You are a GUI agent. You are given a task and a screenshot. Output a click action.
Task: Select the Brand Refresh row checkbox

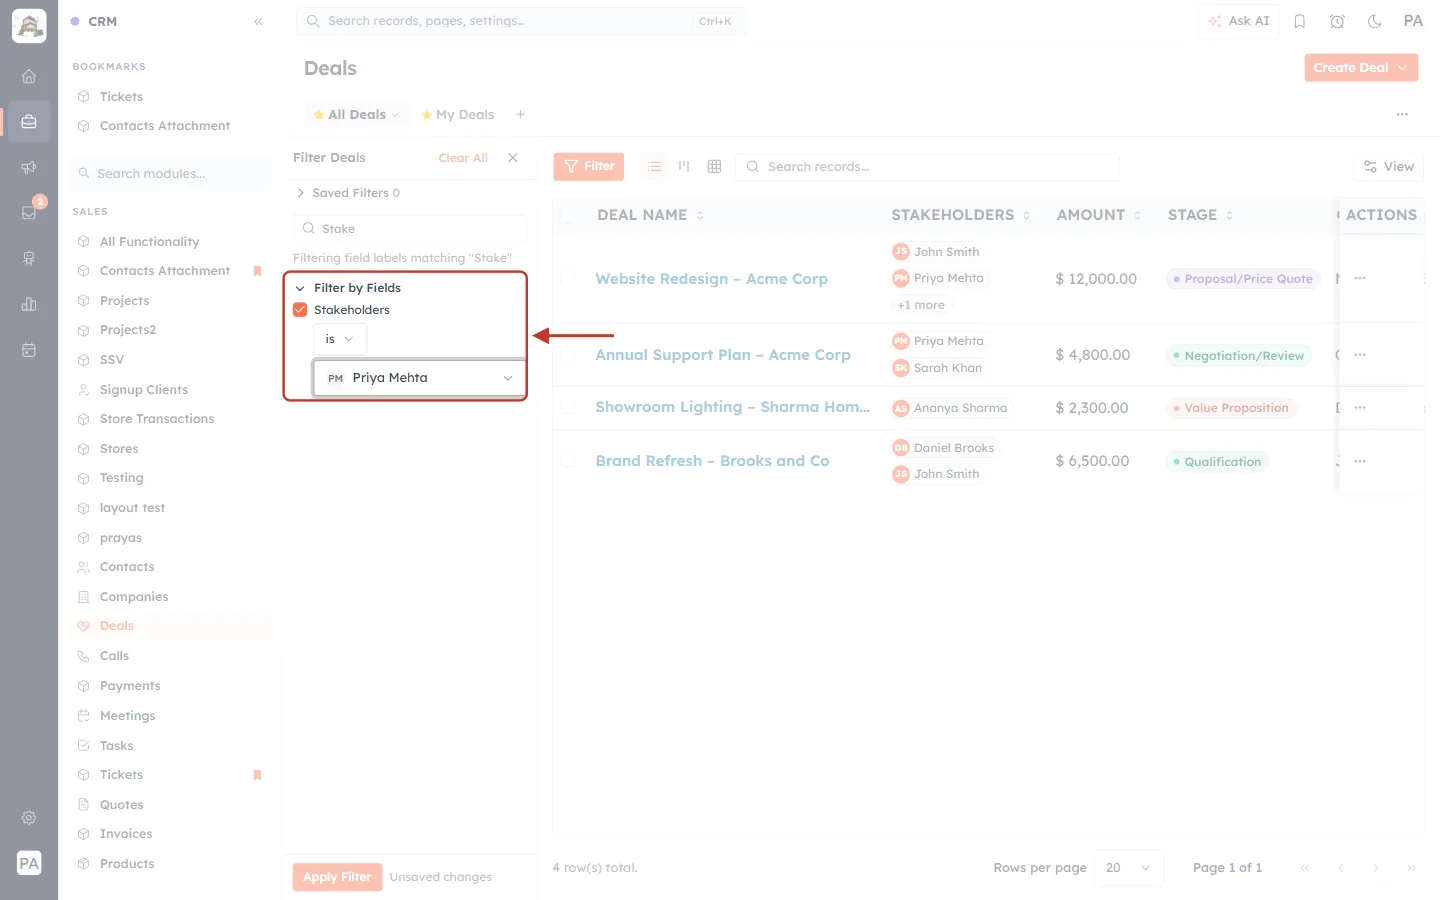568,460
